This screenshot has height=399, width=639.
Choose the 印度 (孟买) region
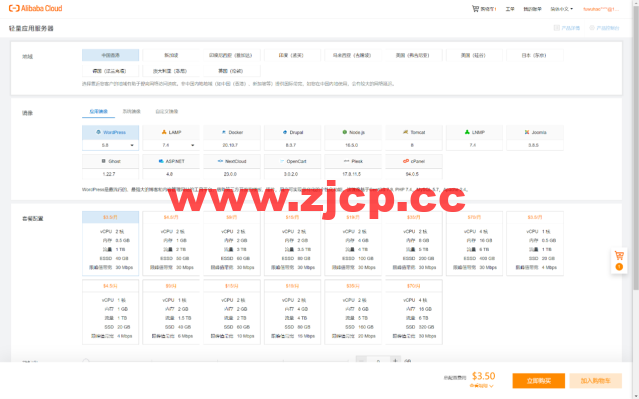click(x=293, y=55)
